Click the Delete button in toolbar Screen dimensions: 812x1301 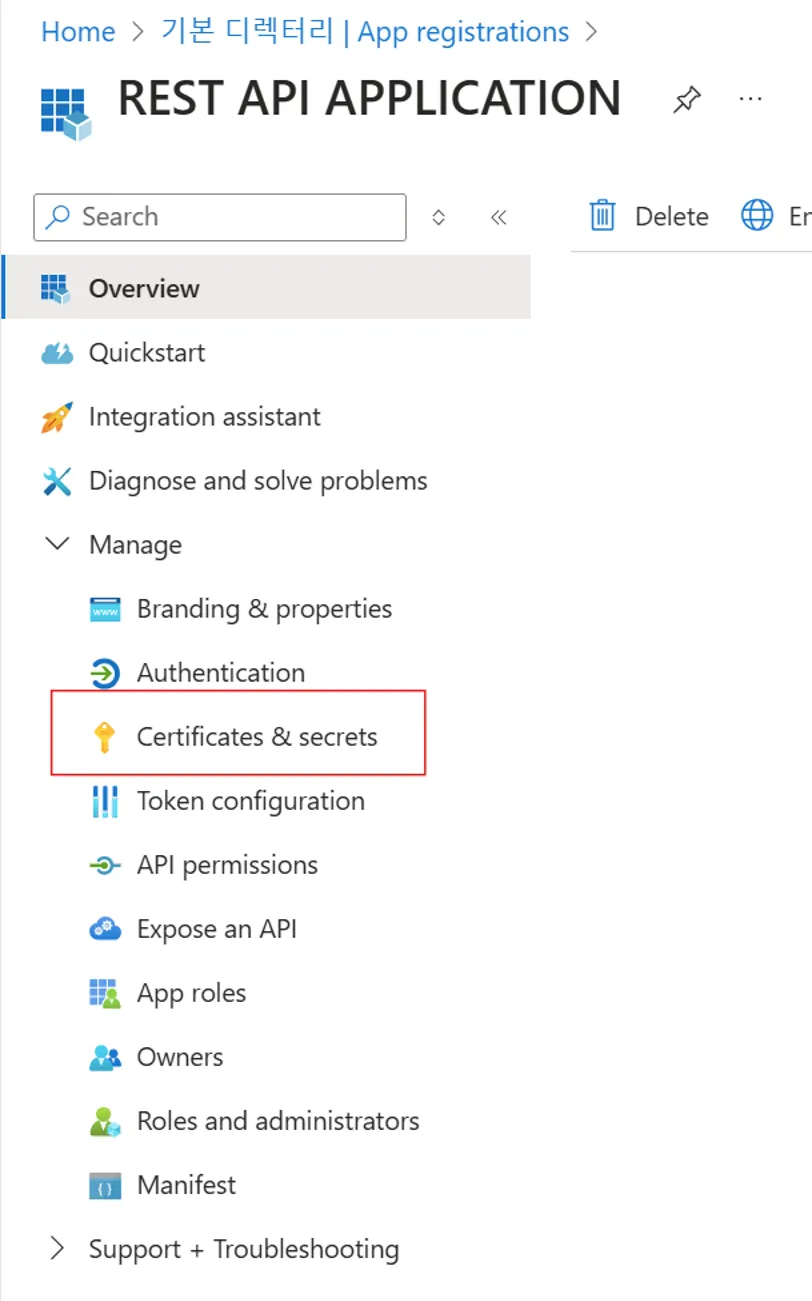pos(649,216)
